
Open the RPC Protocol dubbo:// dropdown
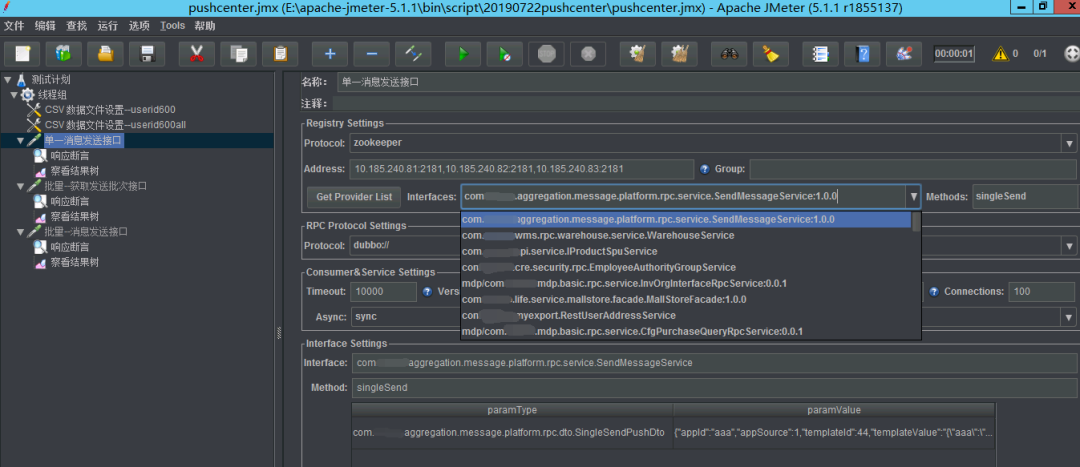pos(1069,245)
